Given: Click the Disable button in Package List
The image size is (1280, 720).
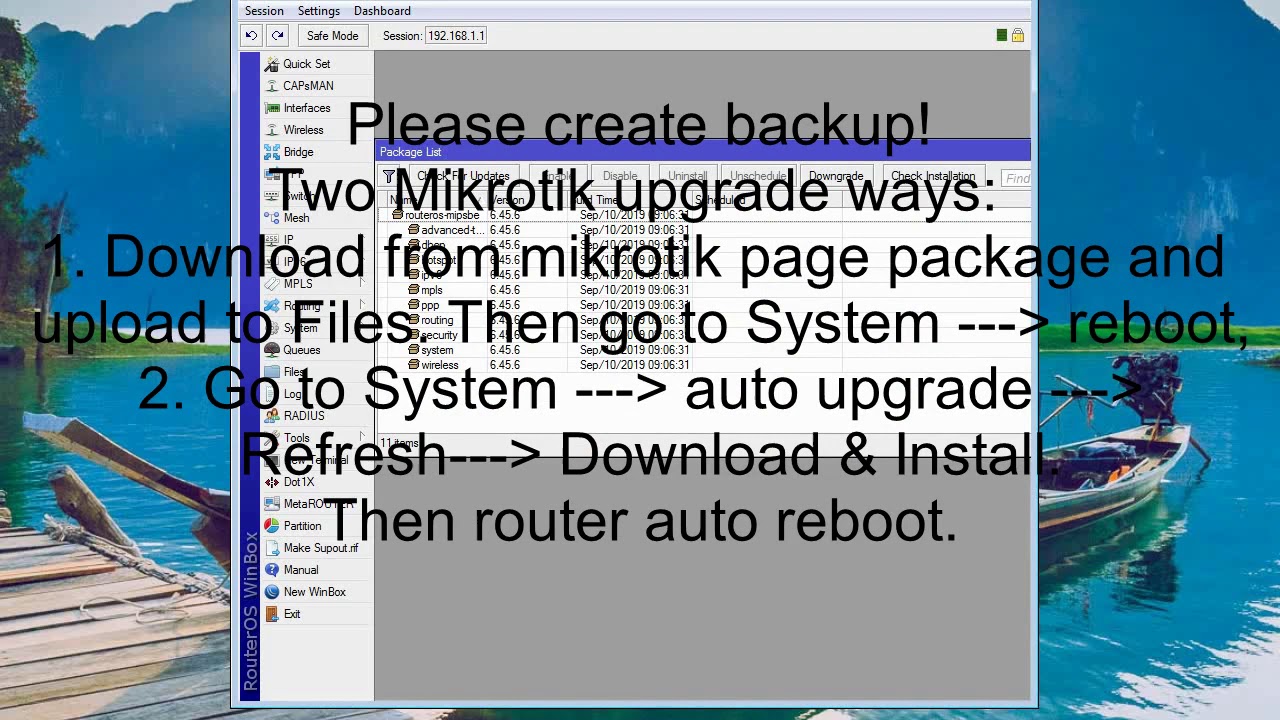Looking at the screenshot, I should click(619, 177).
